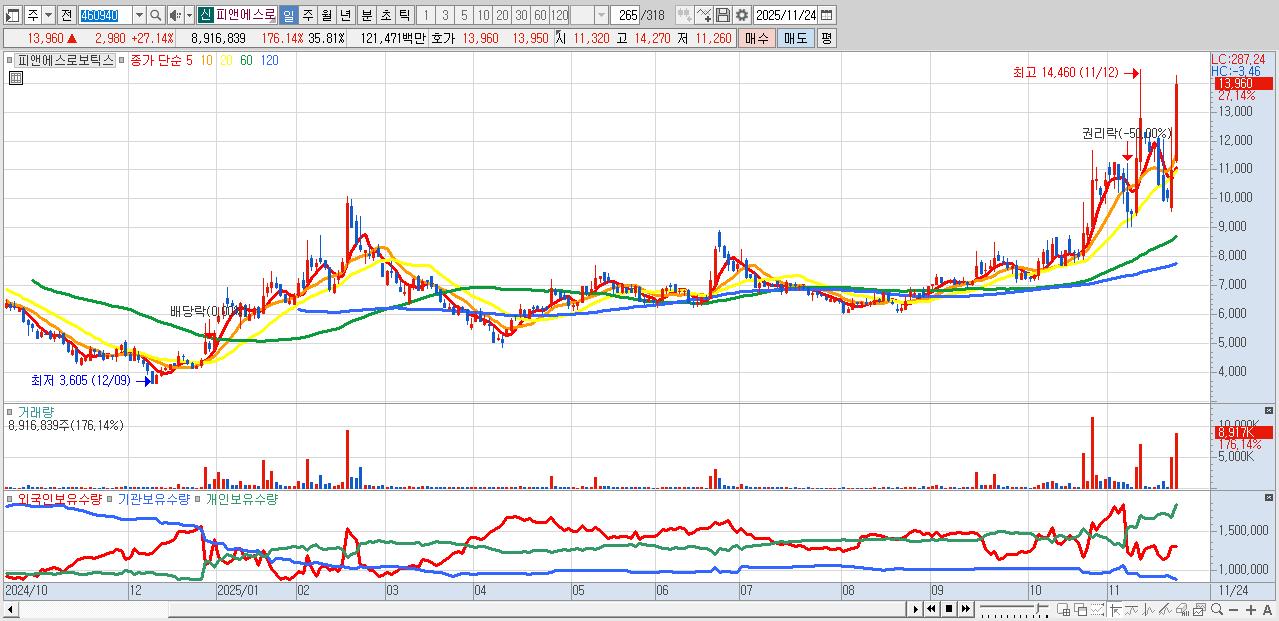Click the horizontal scrollbar left arrow
Viewport: 1279px width, 621px height.
[x=10, y=609]
